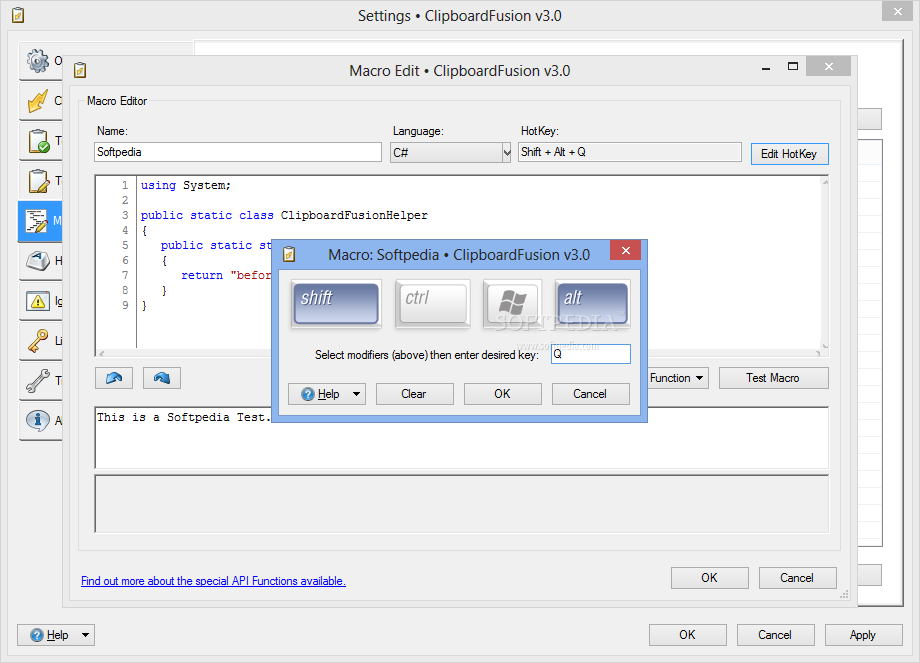920x663 pixels.
Task: Open the gear Options tab in Settings sidebar
Action: click(40, 60)
